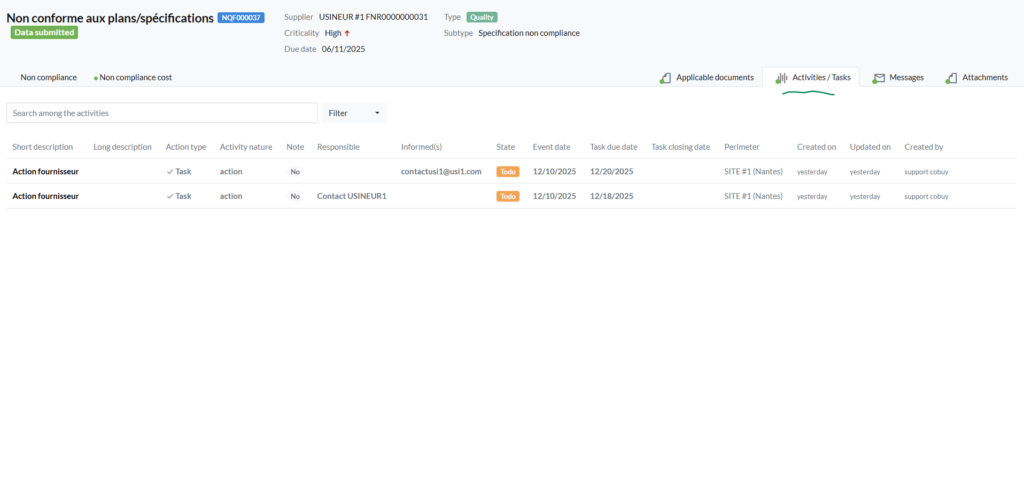Image resolution: width=1024 pixels, height=484 pixels.
Task: Click the Messages envelope icon
Action: click(878, 78)
